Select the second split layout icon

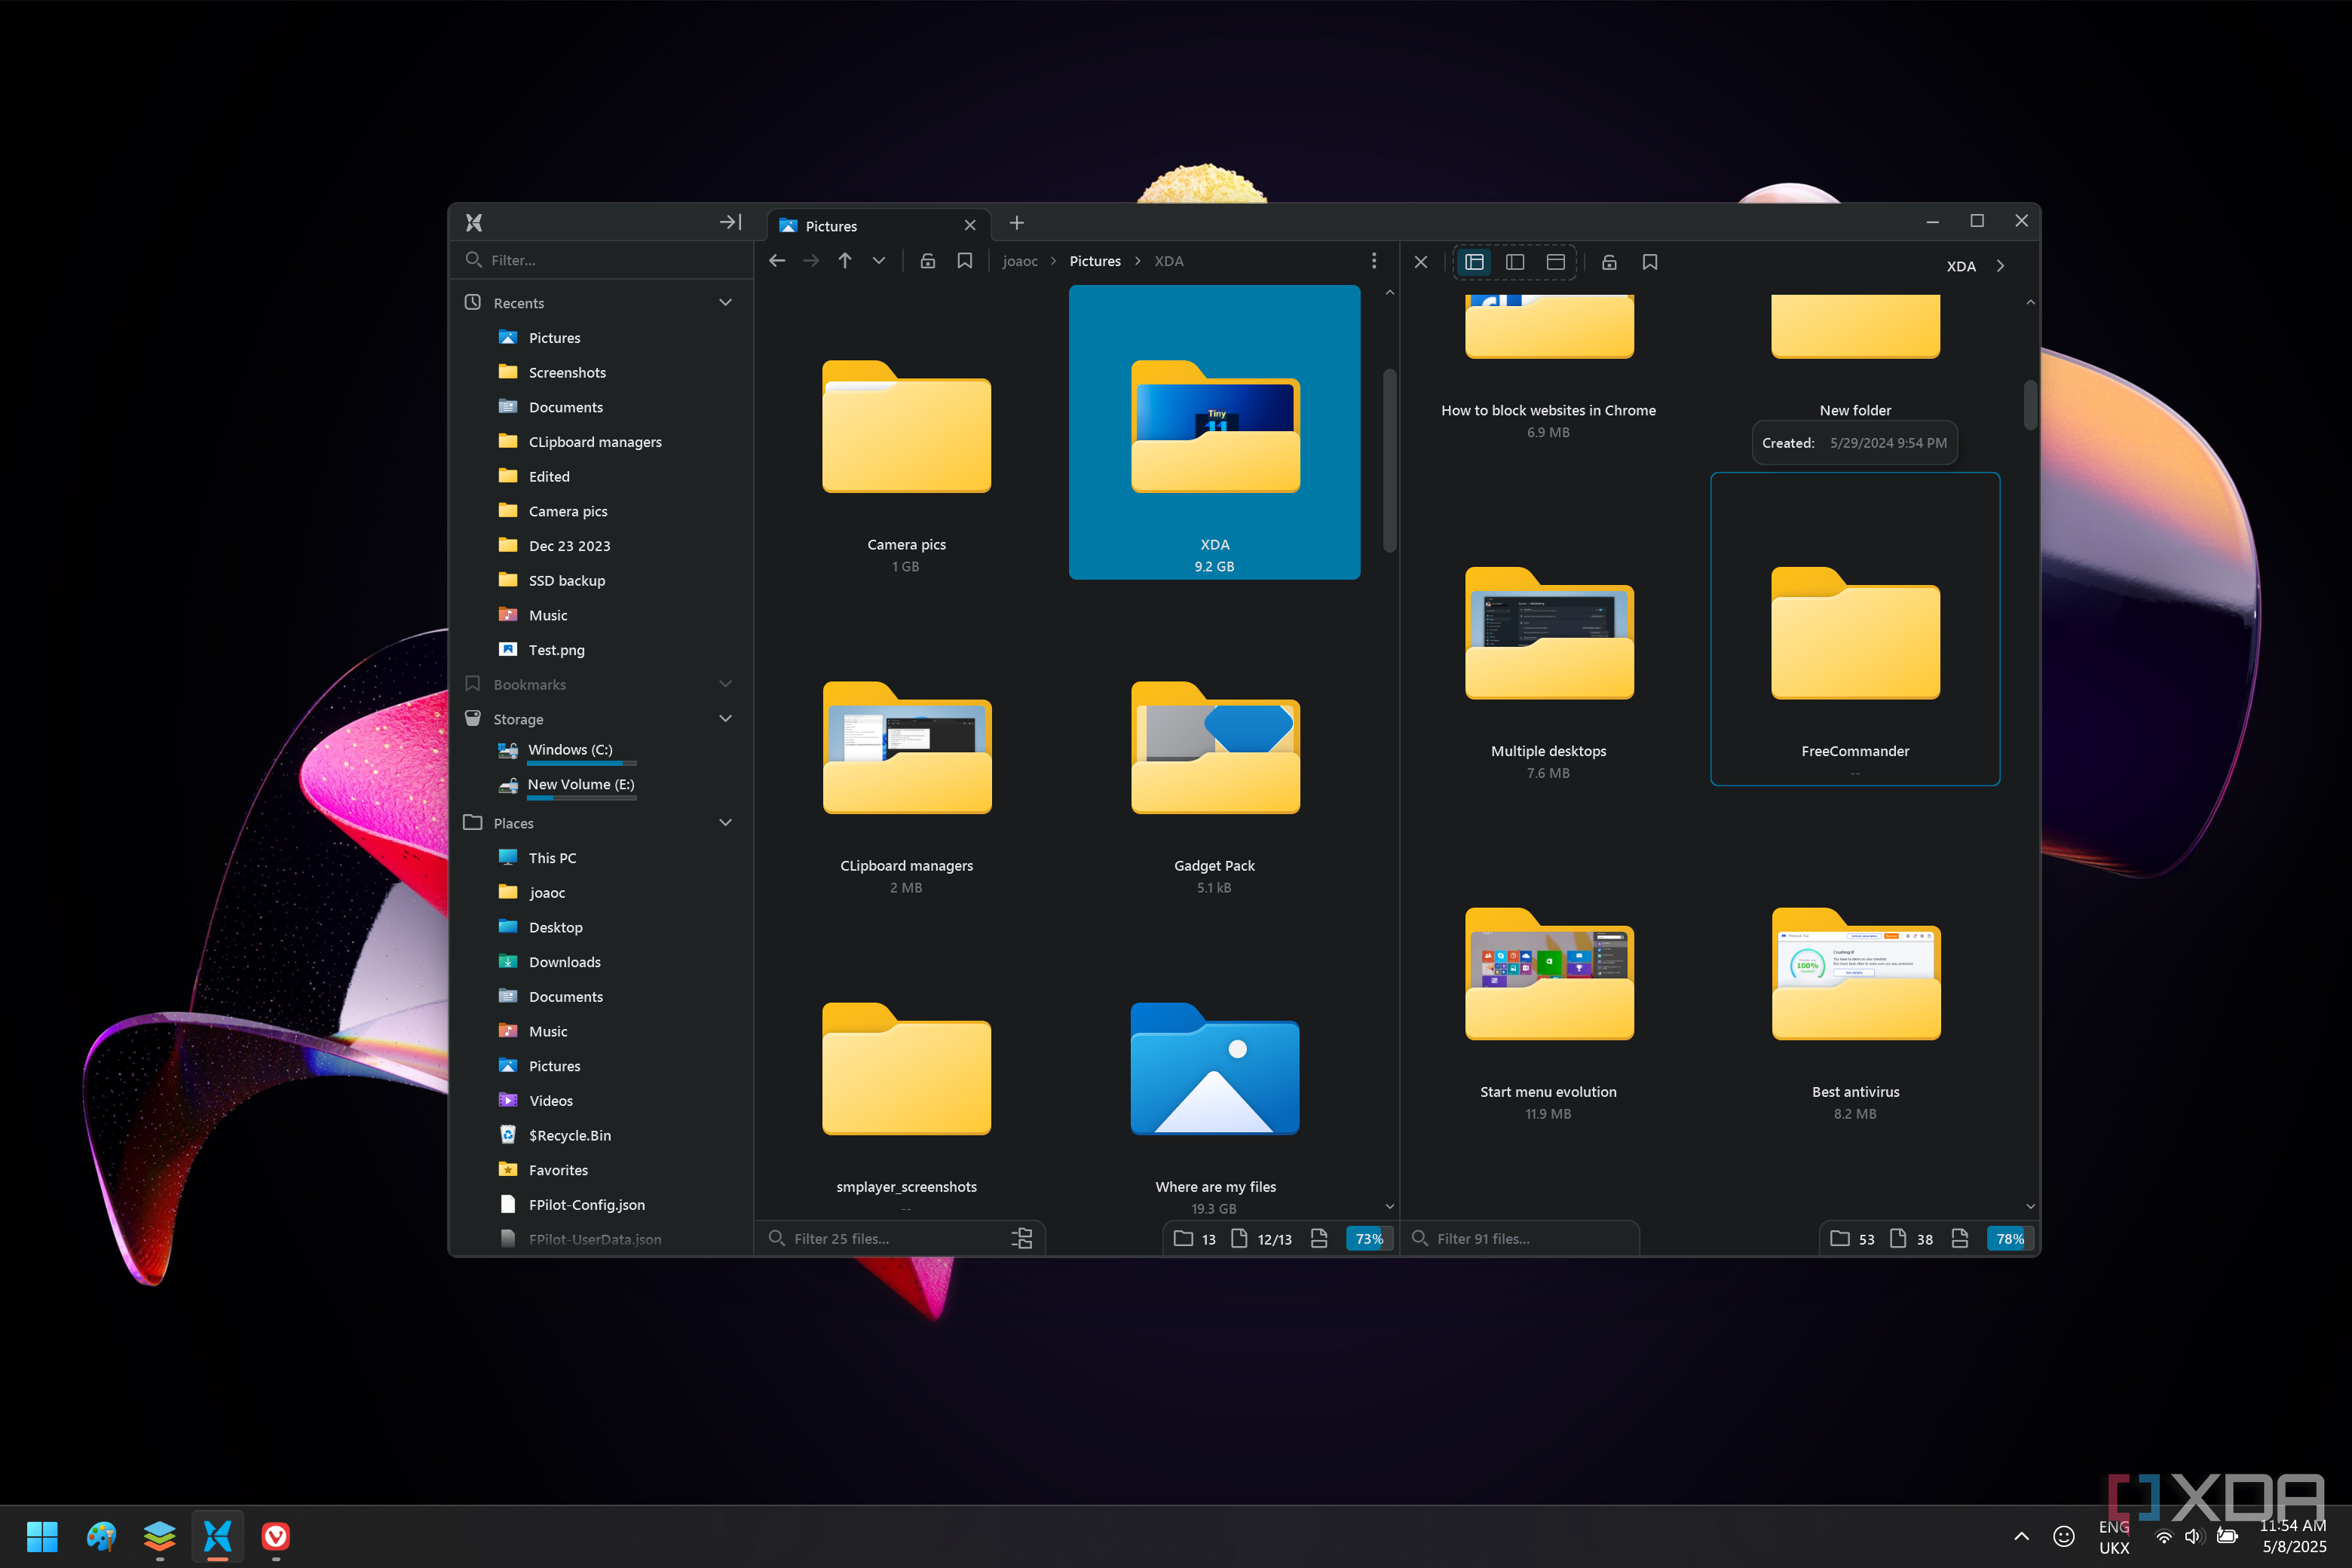[1515, 262]
